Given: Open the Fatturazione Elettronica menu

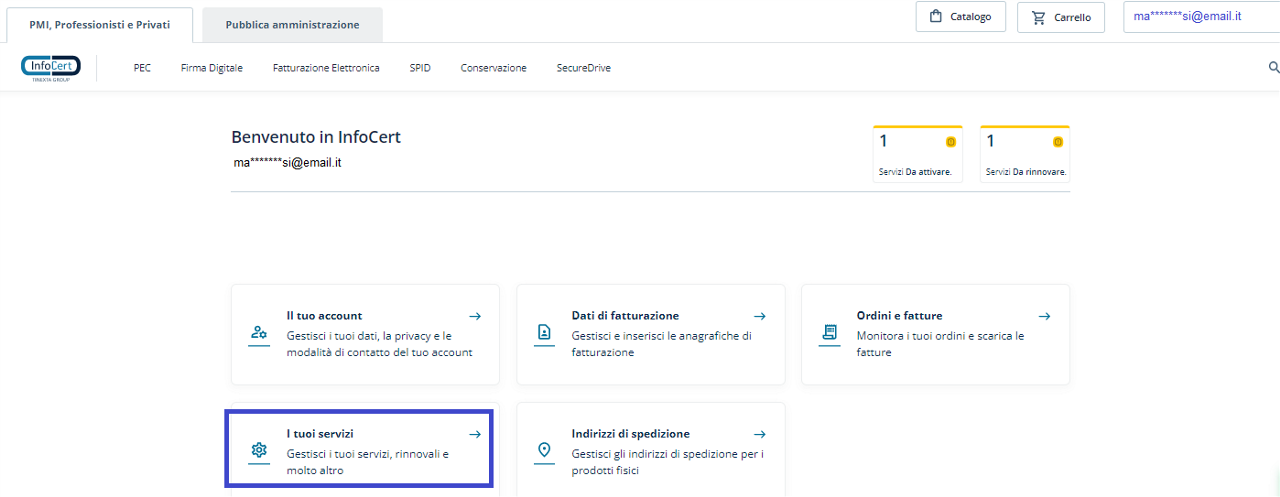Looking at the screenshot, I should click(x=325, y=68).
